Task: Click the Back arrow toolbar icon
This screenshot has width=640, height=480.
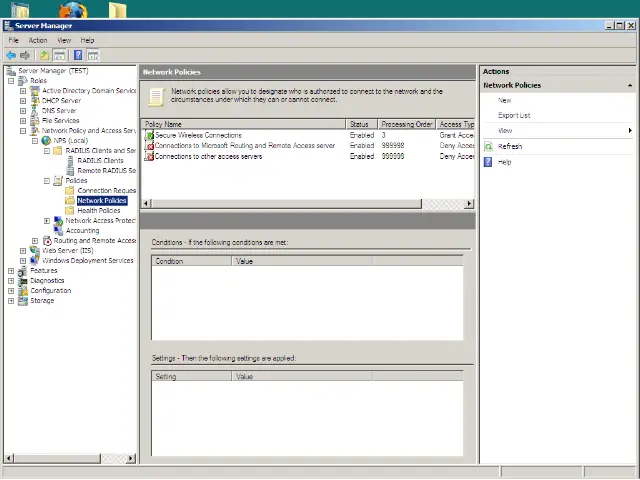Action: [11, 55]
